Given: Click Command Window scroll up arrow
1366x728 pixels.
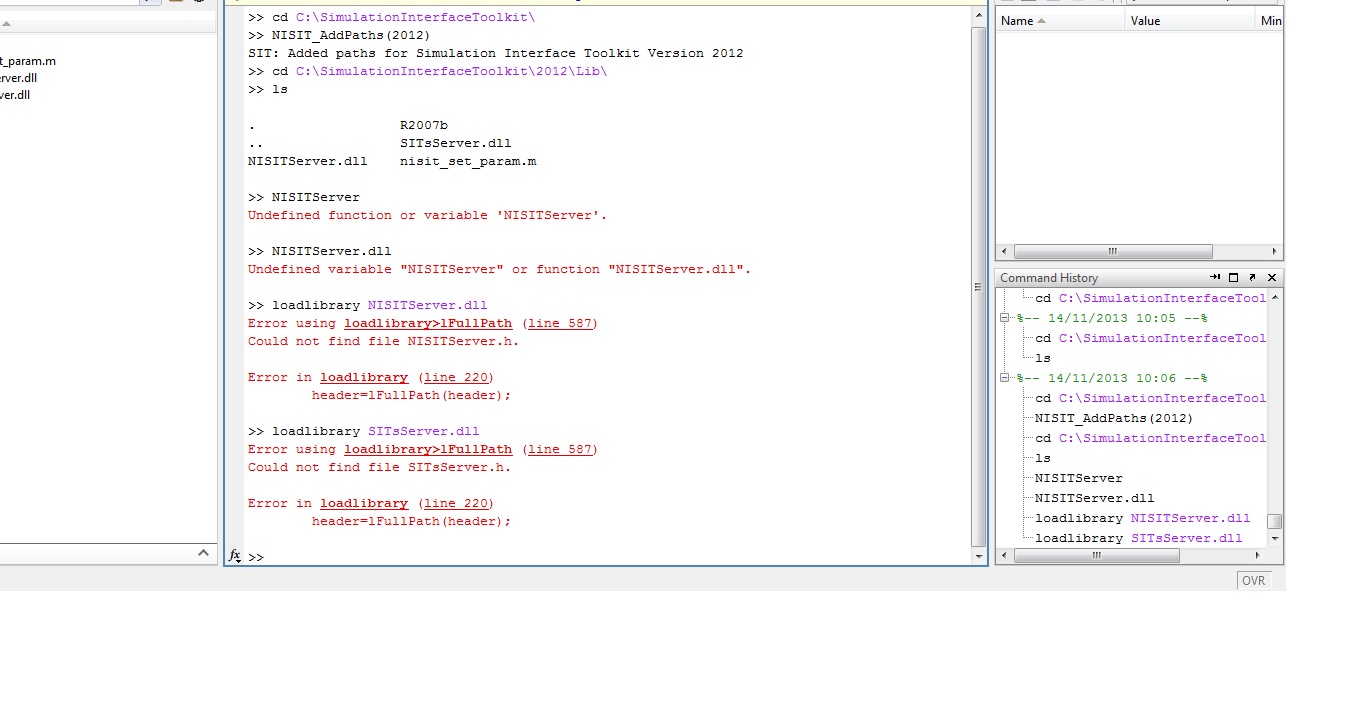Looking at the screenshot, I should pos(979,17).
